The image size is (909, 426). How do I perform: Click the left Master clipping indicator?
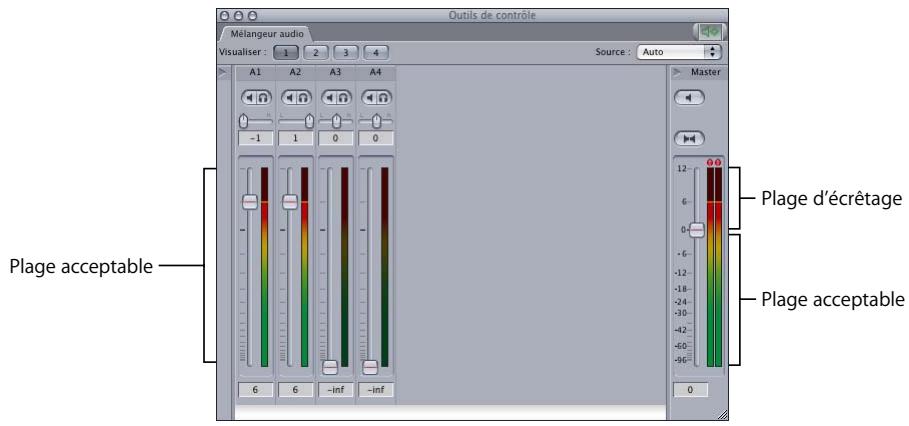[710, 163]
